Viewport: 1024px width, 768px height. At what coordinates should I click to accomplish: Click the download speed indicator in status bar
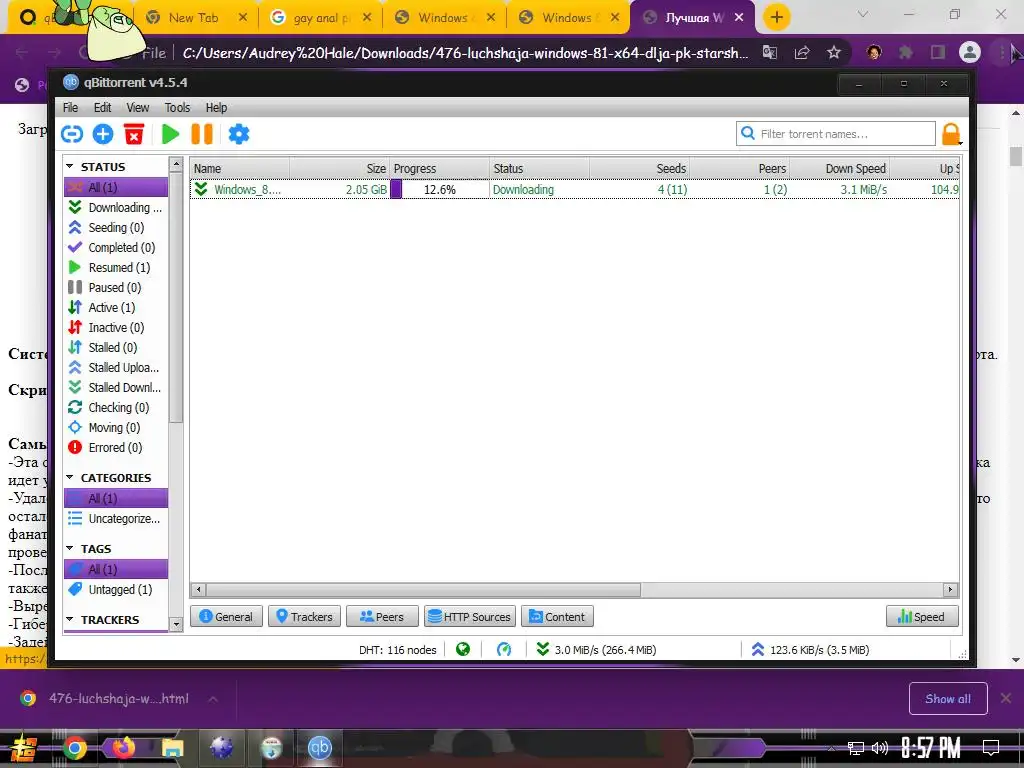coord(596,650)
